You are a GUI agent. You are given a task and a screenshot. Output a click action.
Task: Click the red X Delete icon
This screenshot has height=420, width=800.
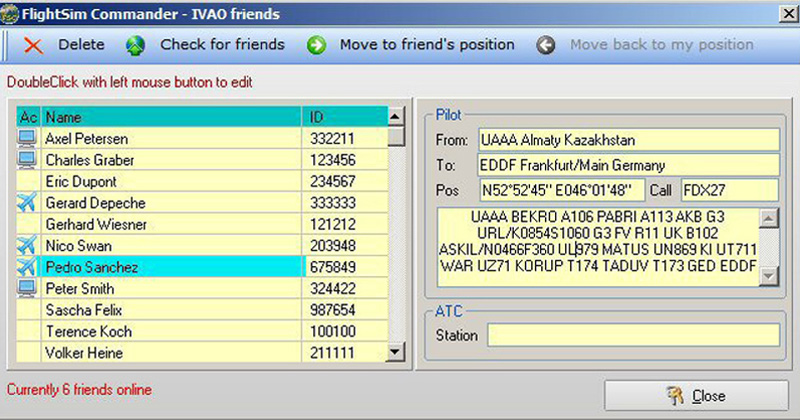pos(33,45)
